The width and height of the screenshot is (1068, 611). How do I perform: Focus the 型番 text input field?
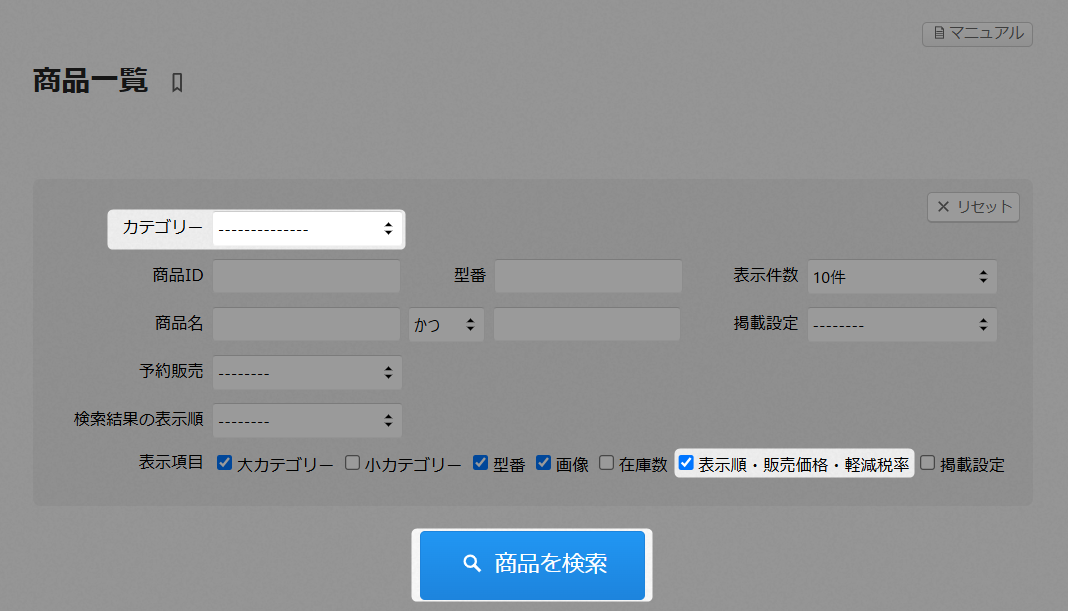pos(588,276)
